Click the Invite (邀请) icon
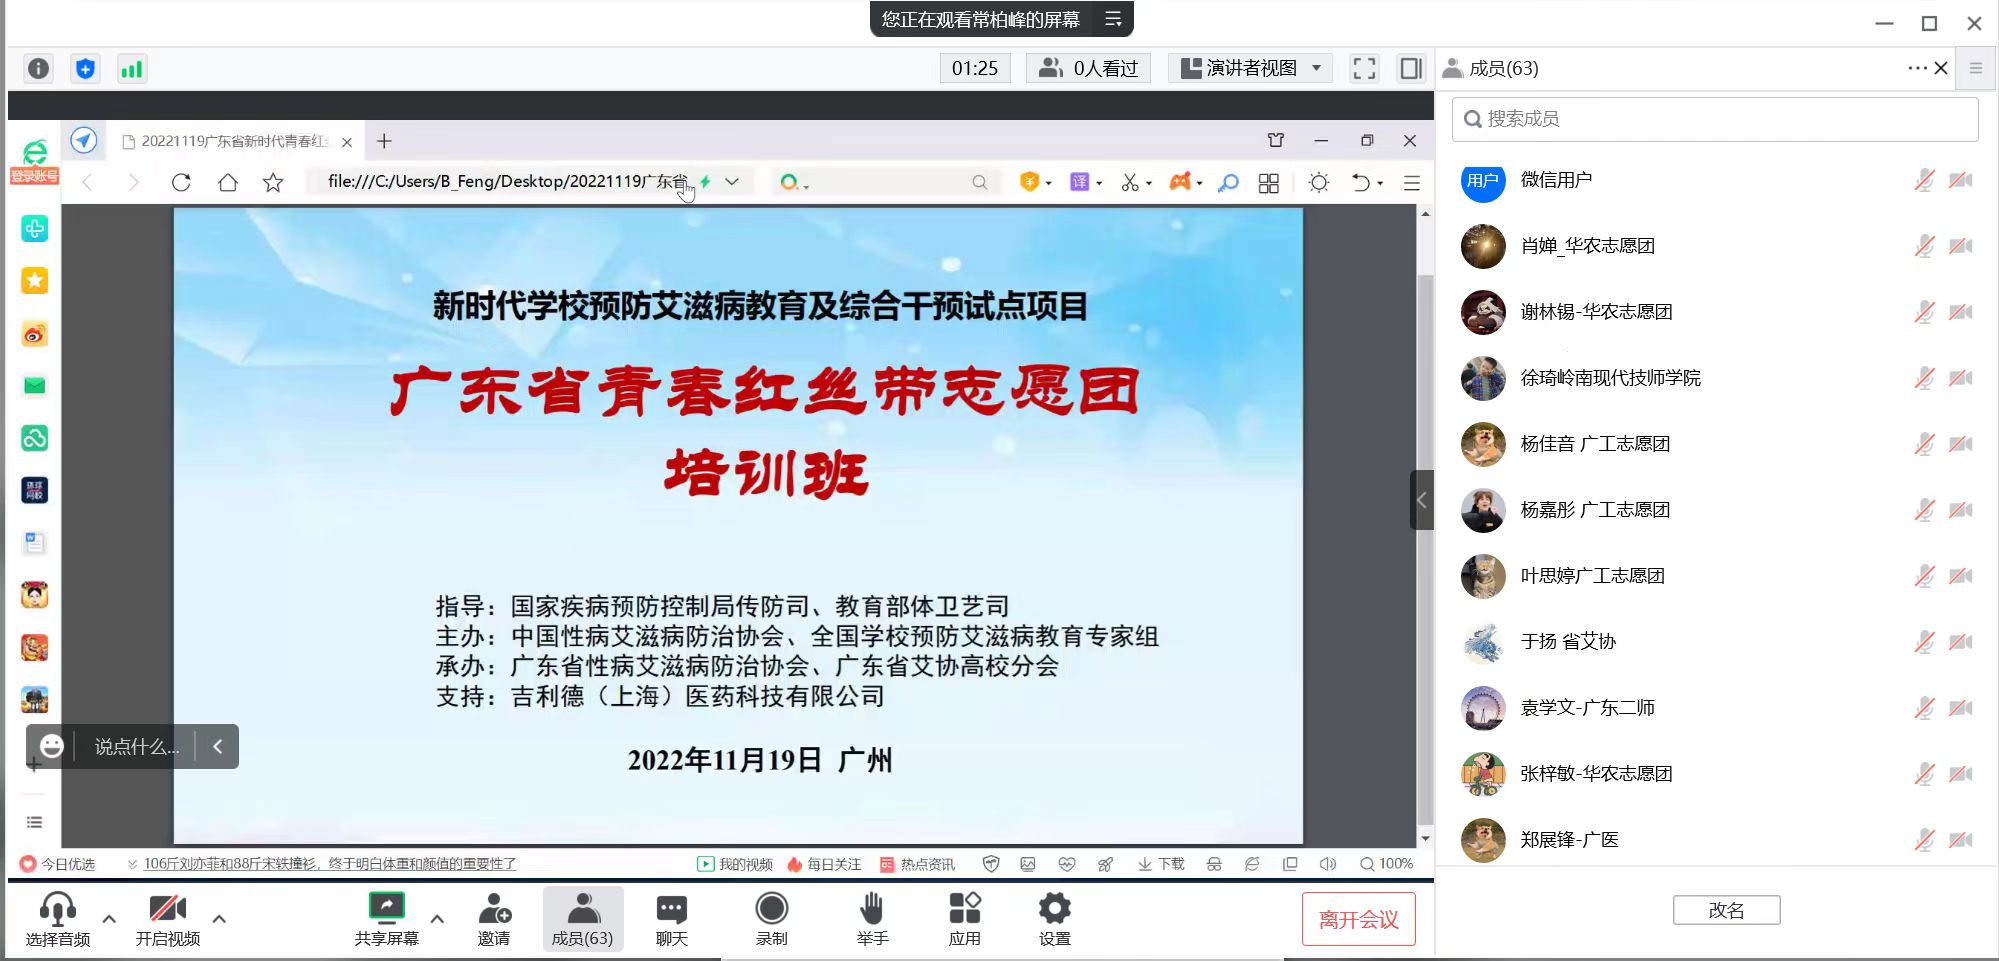Screen dimensions: 1999x961 pyautogui.click(x=493, y=918)
